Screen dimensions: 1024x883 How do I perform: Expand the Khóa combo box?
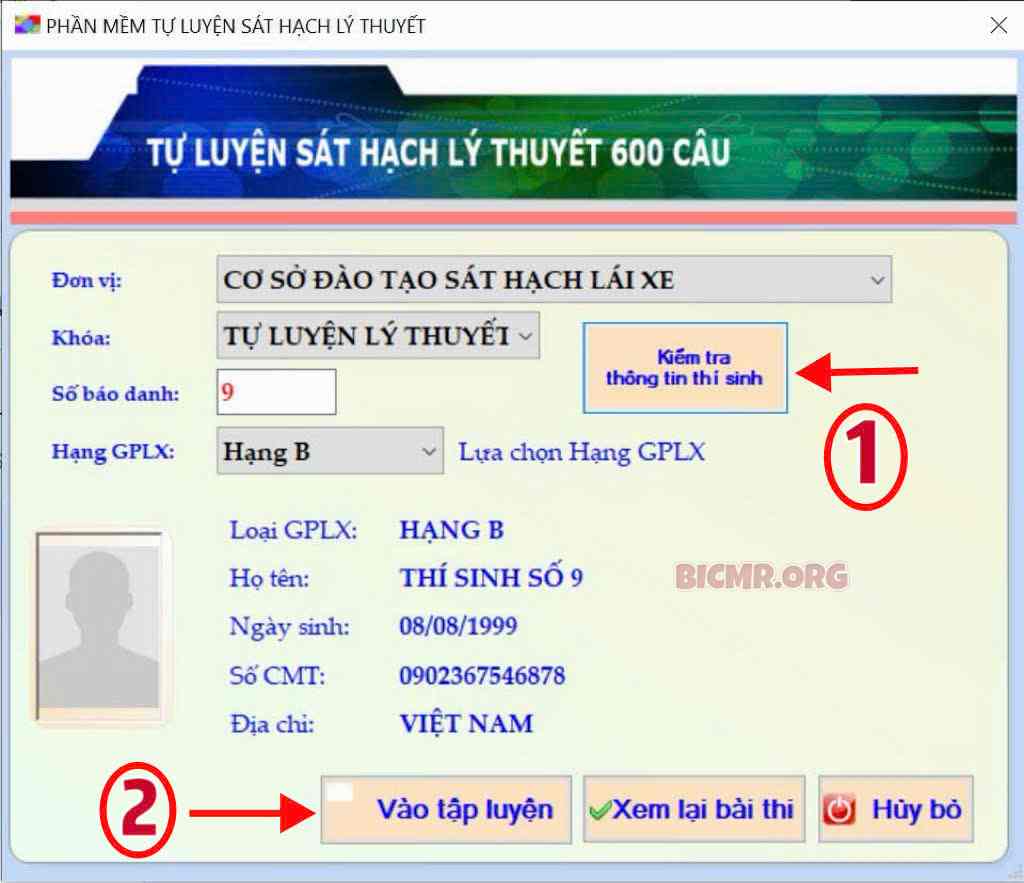point(378,336)
